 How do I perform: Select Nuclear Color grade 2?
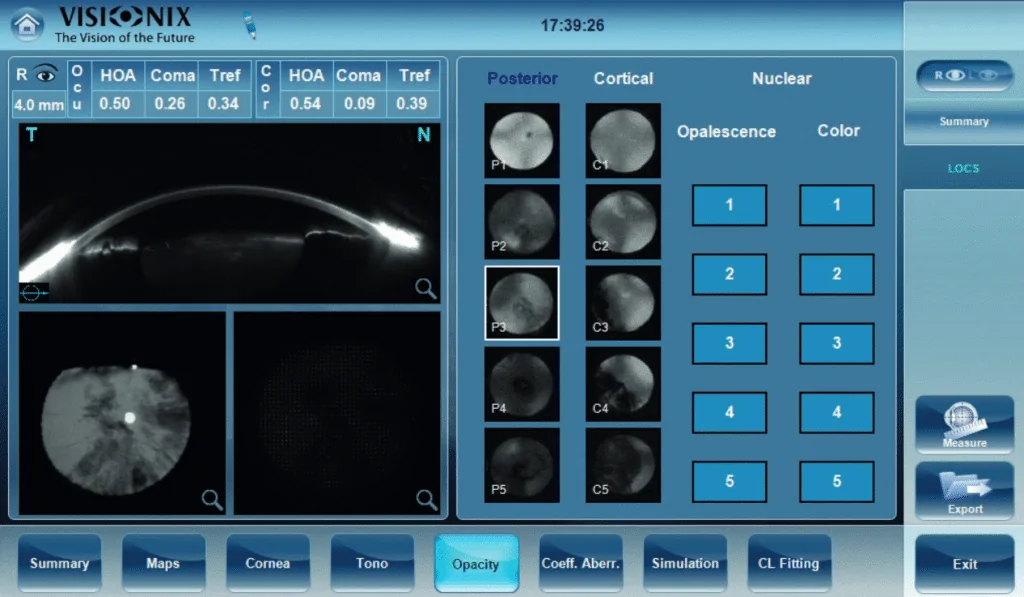click(836, 274)
